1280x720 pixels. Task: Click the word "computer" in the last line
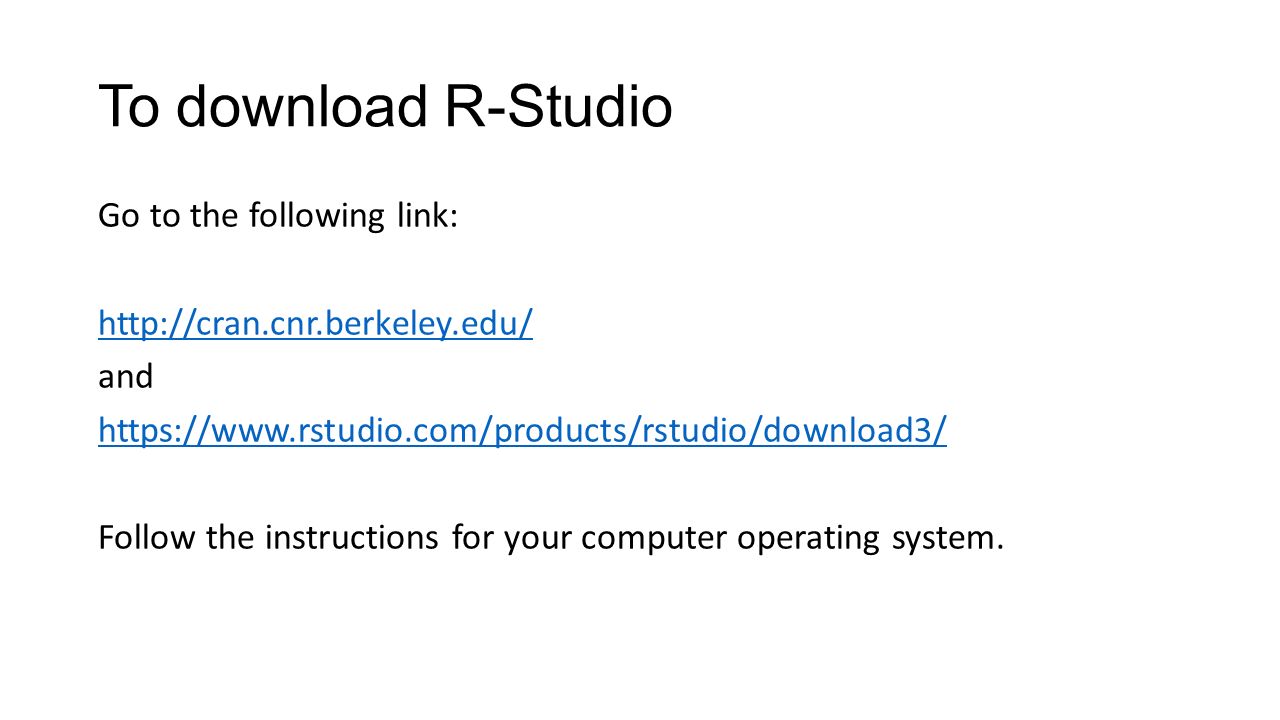pos(655,540)
